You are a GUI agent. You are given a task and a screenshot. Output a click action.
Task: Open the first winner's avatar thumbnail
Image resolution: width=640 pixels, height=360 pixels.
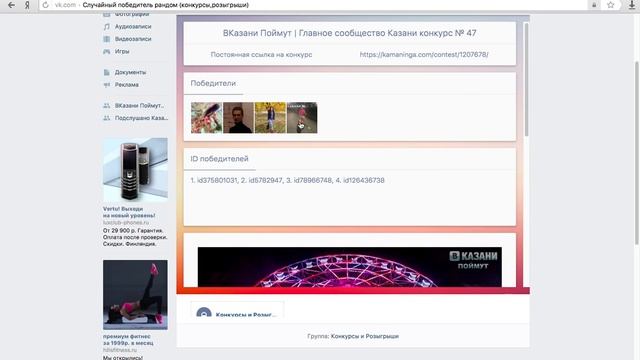pyautogui.click(x=207, y=118)
